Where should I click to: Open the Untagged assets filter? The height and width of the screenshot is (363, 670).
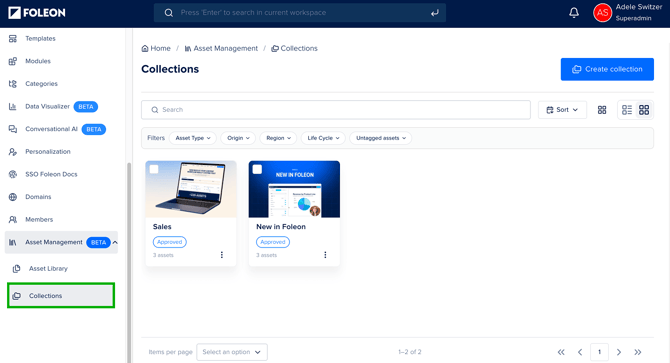381,138
